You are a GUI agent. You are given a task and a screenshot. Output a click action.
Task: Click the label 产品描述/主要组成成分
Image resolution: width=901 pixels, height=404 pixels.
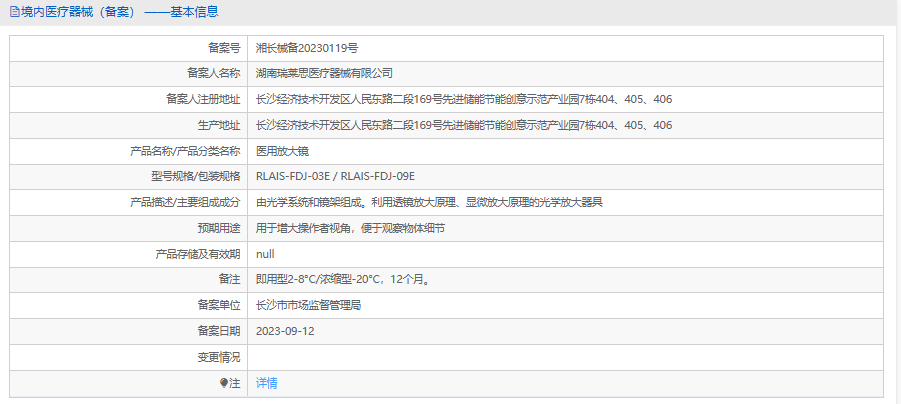(185, 202)
